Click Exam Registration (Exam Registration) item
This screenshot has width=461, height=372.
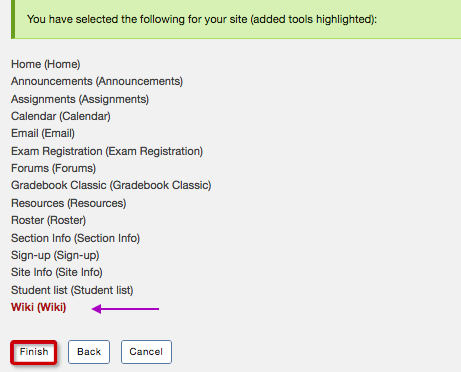[107, 151]
